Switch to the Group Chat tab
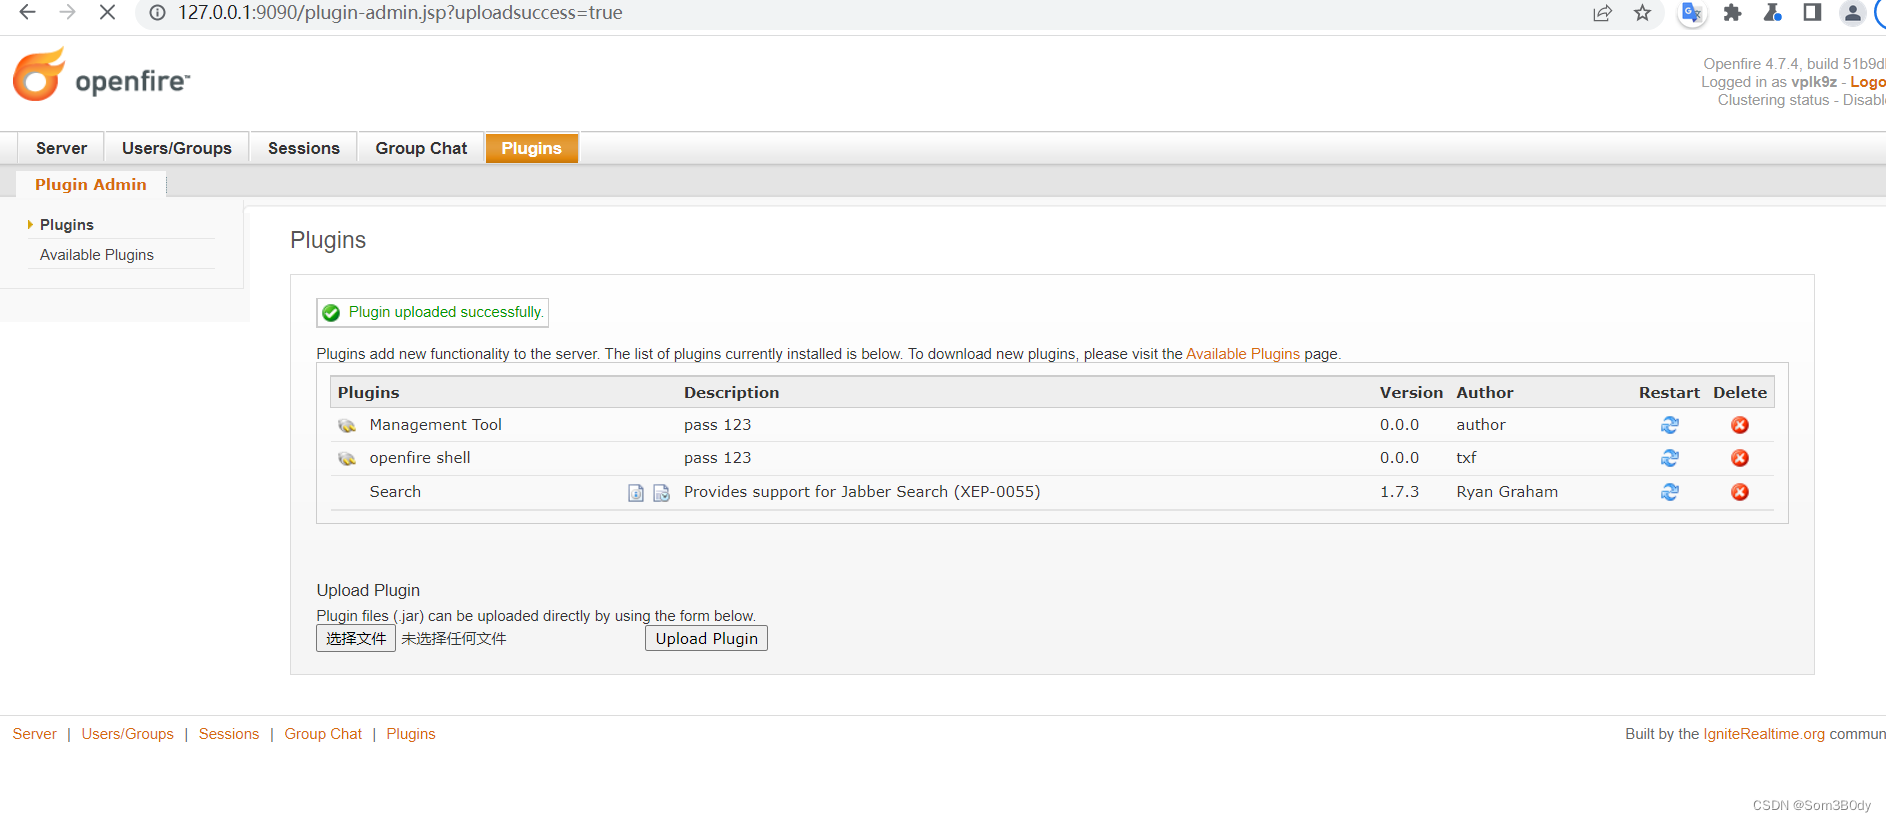This screenshot has height=822, width=1886. click(421, 148)
